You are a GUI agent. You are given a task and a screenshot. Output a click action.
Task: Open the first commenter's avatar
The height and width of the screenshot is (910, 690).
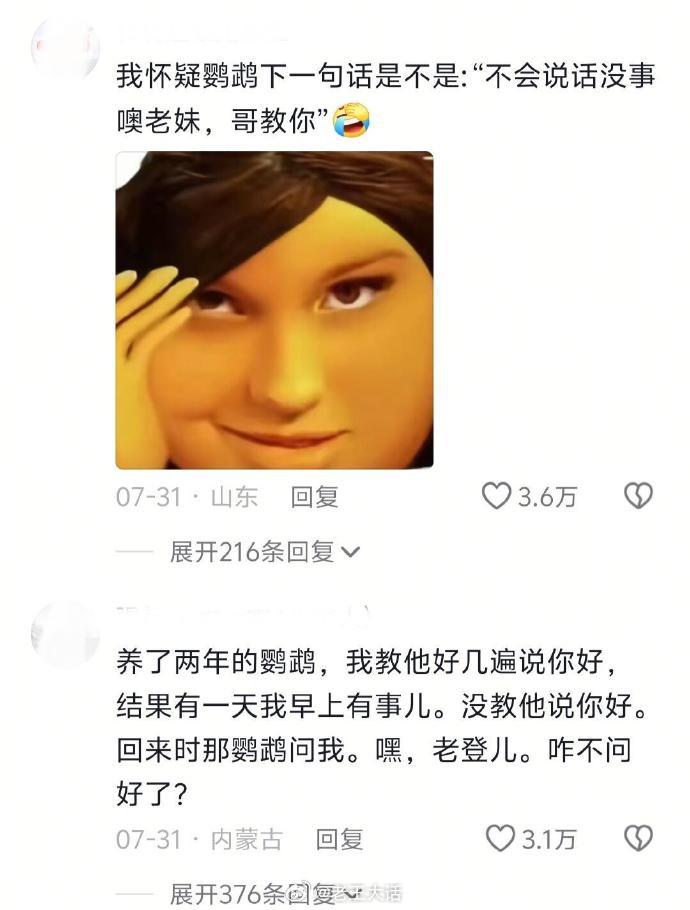(65, 48)
